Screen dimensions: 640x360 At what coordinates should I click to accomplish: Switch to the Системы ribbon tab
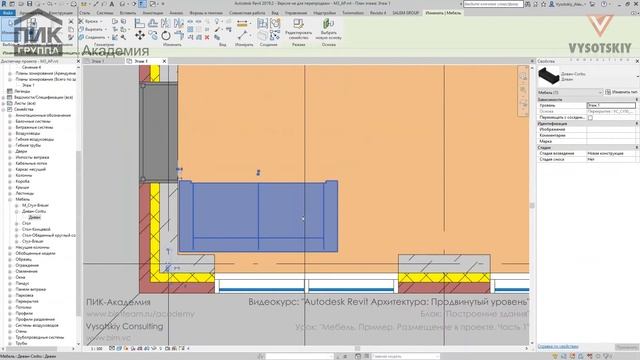point(105,13)
